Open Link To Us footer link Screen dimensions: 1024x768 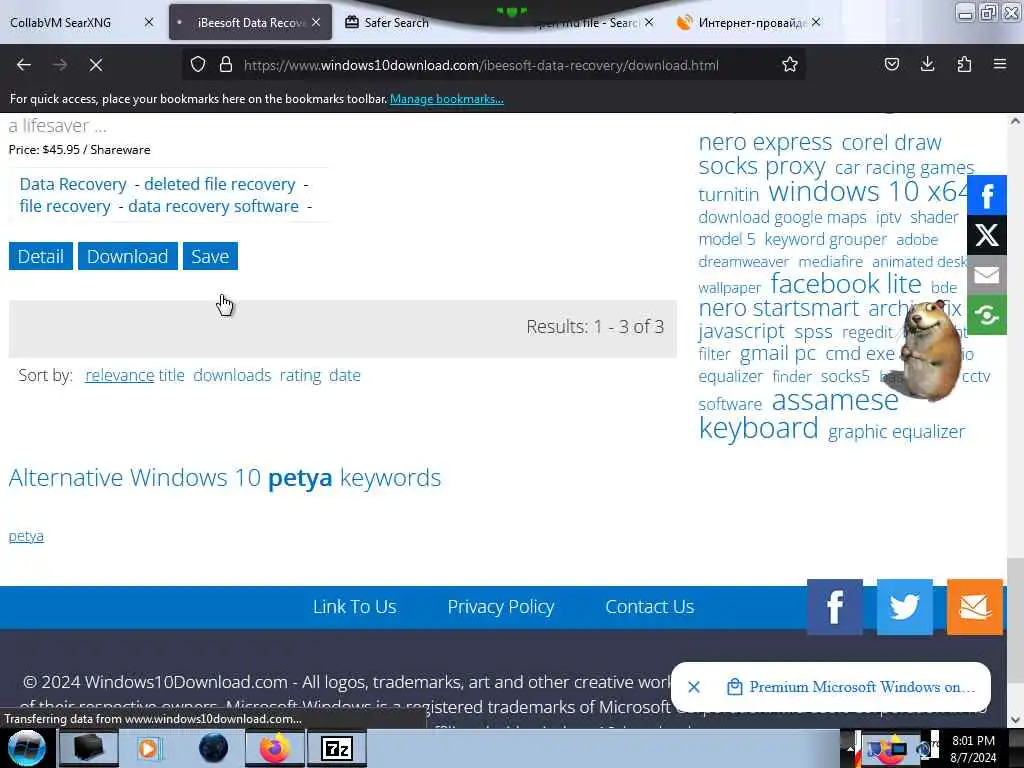(355, 607)
